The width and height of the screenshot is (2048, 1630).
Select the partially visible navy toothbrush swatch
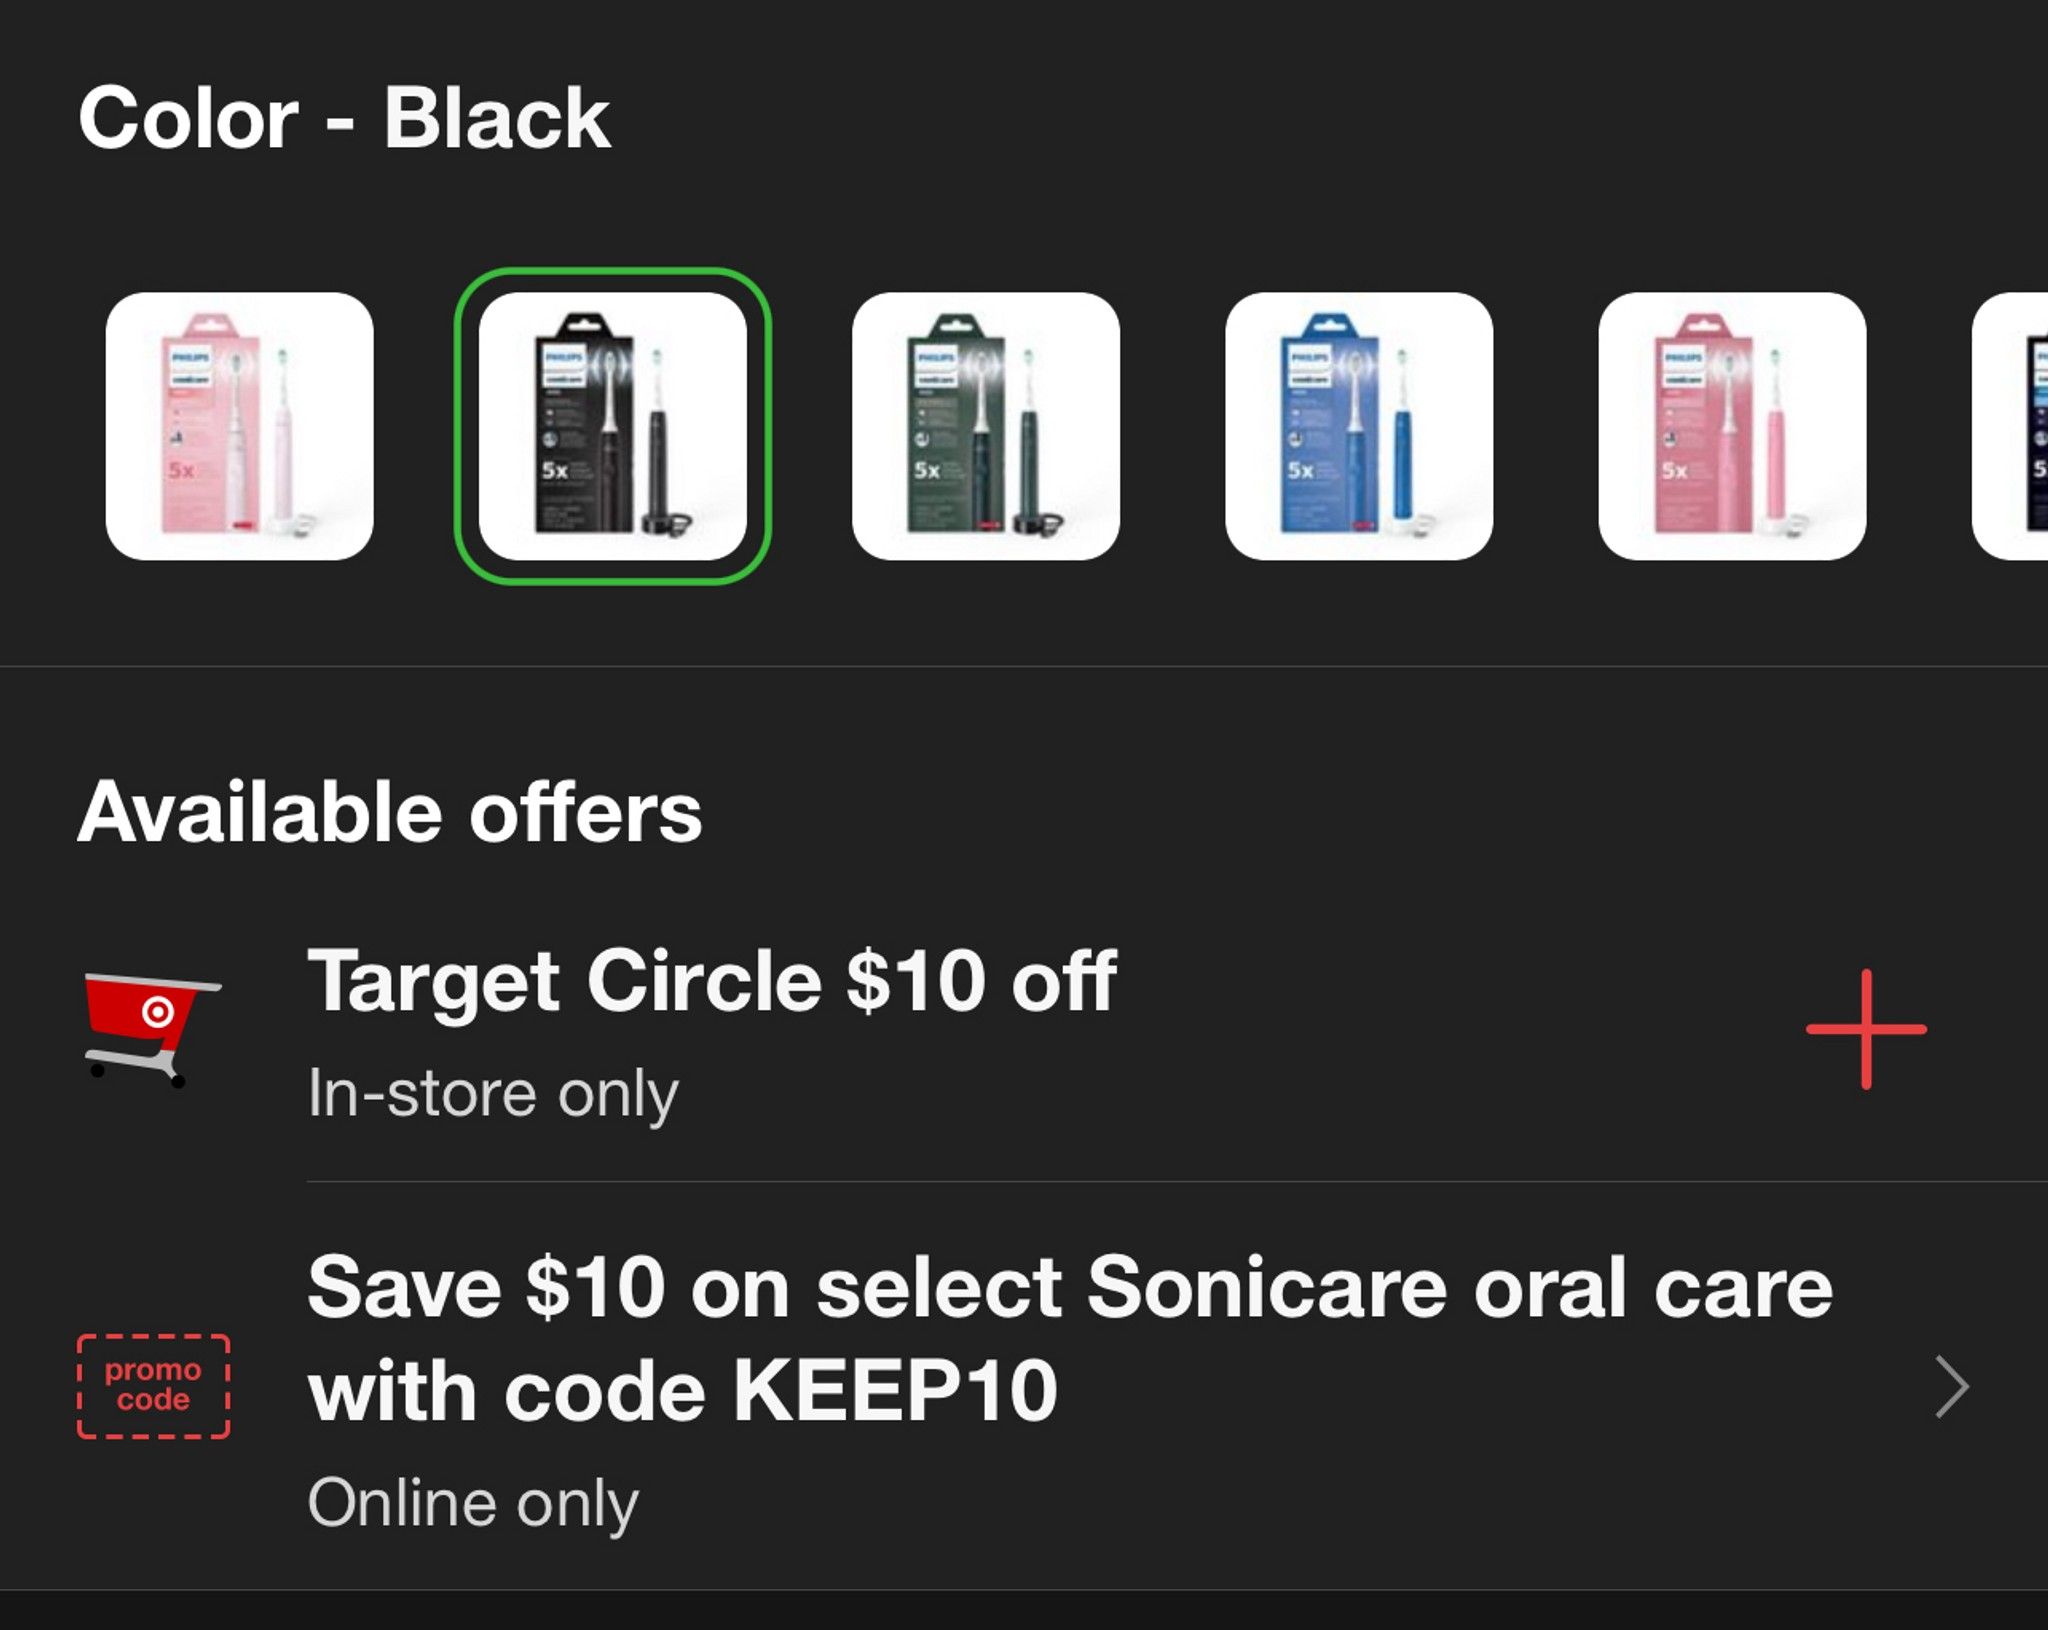click(2010, 426)
